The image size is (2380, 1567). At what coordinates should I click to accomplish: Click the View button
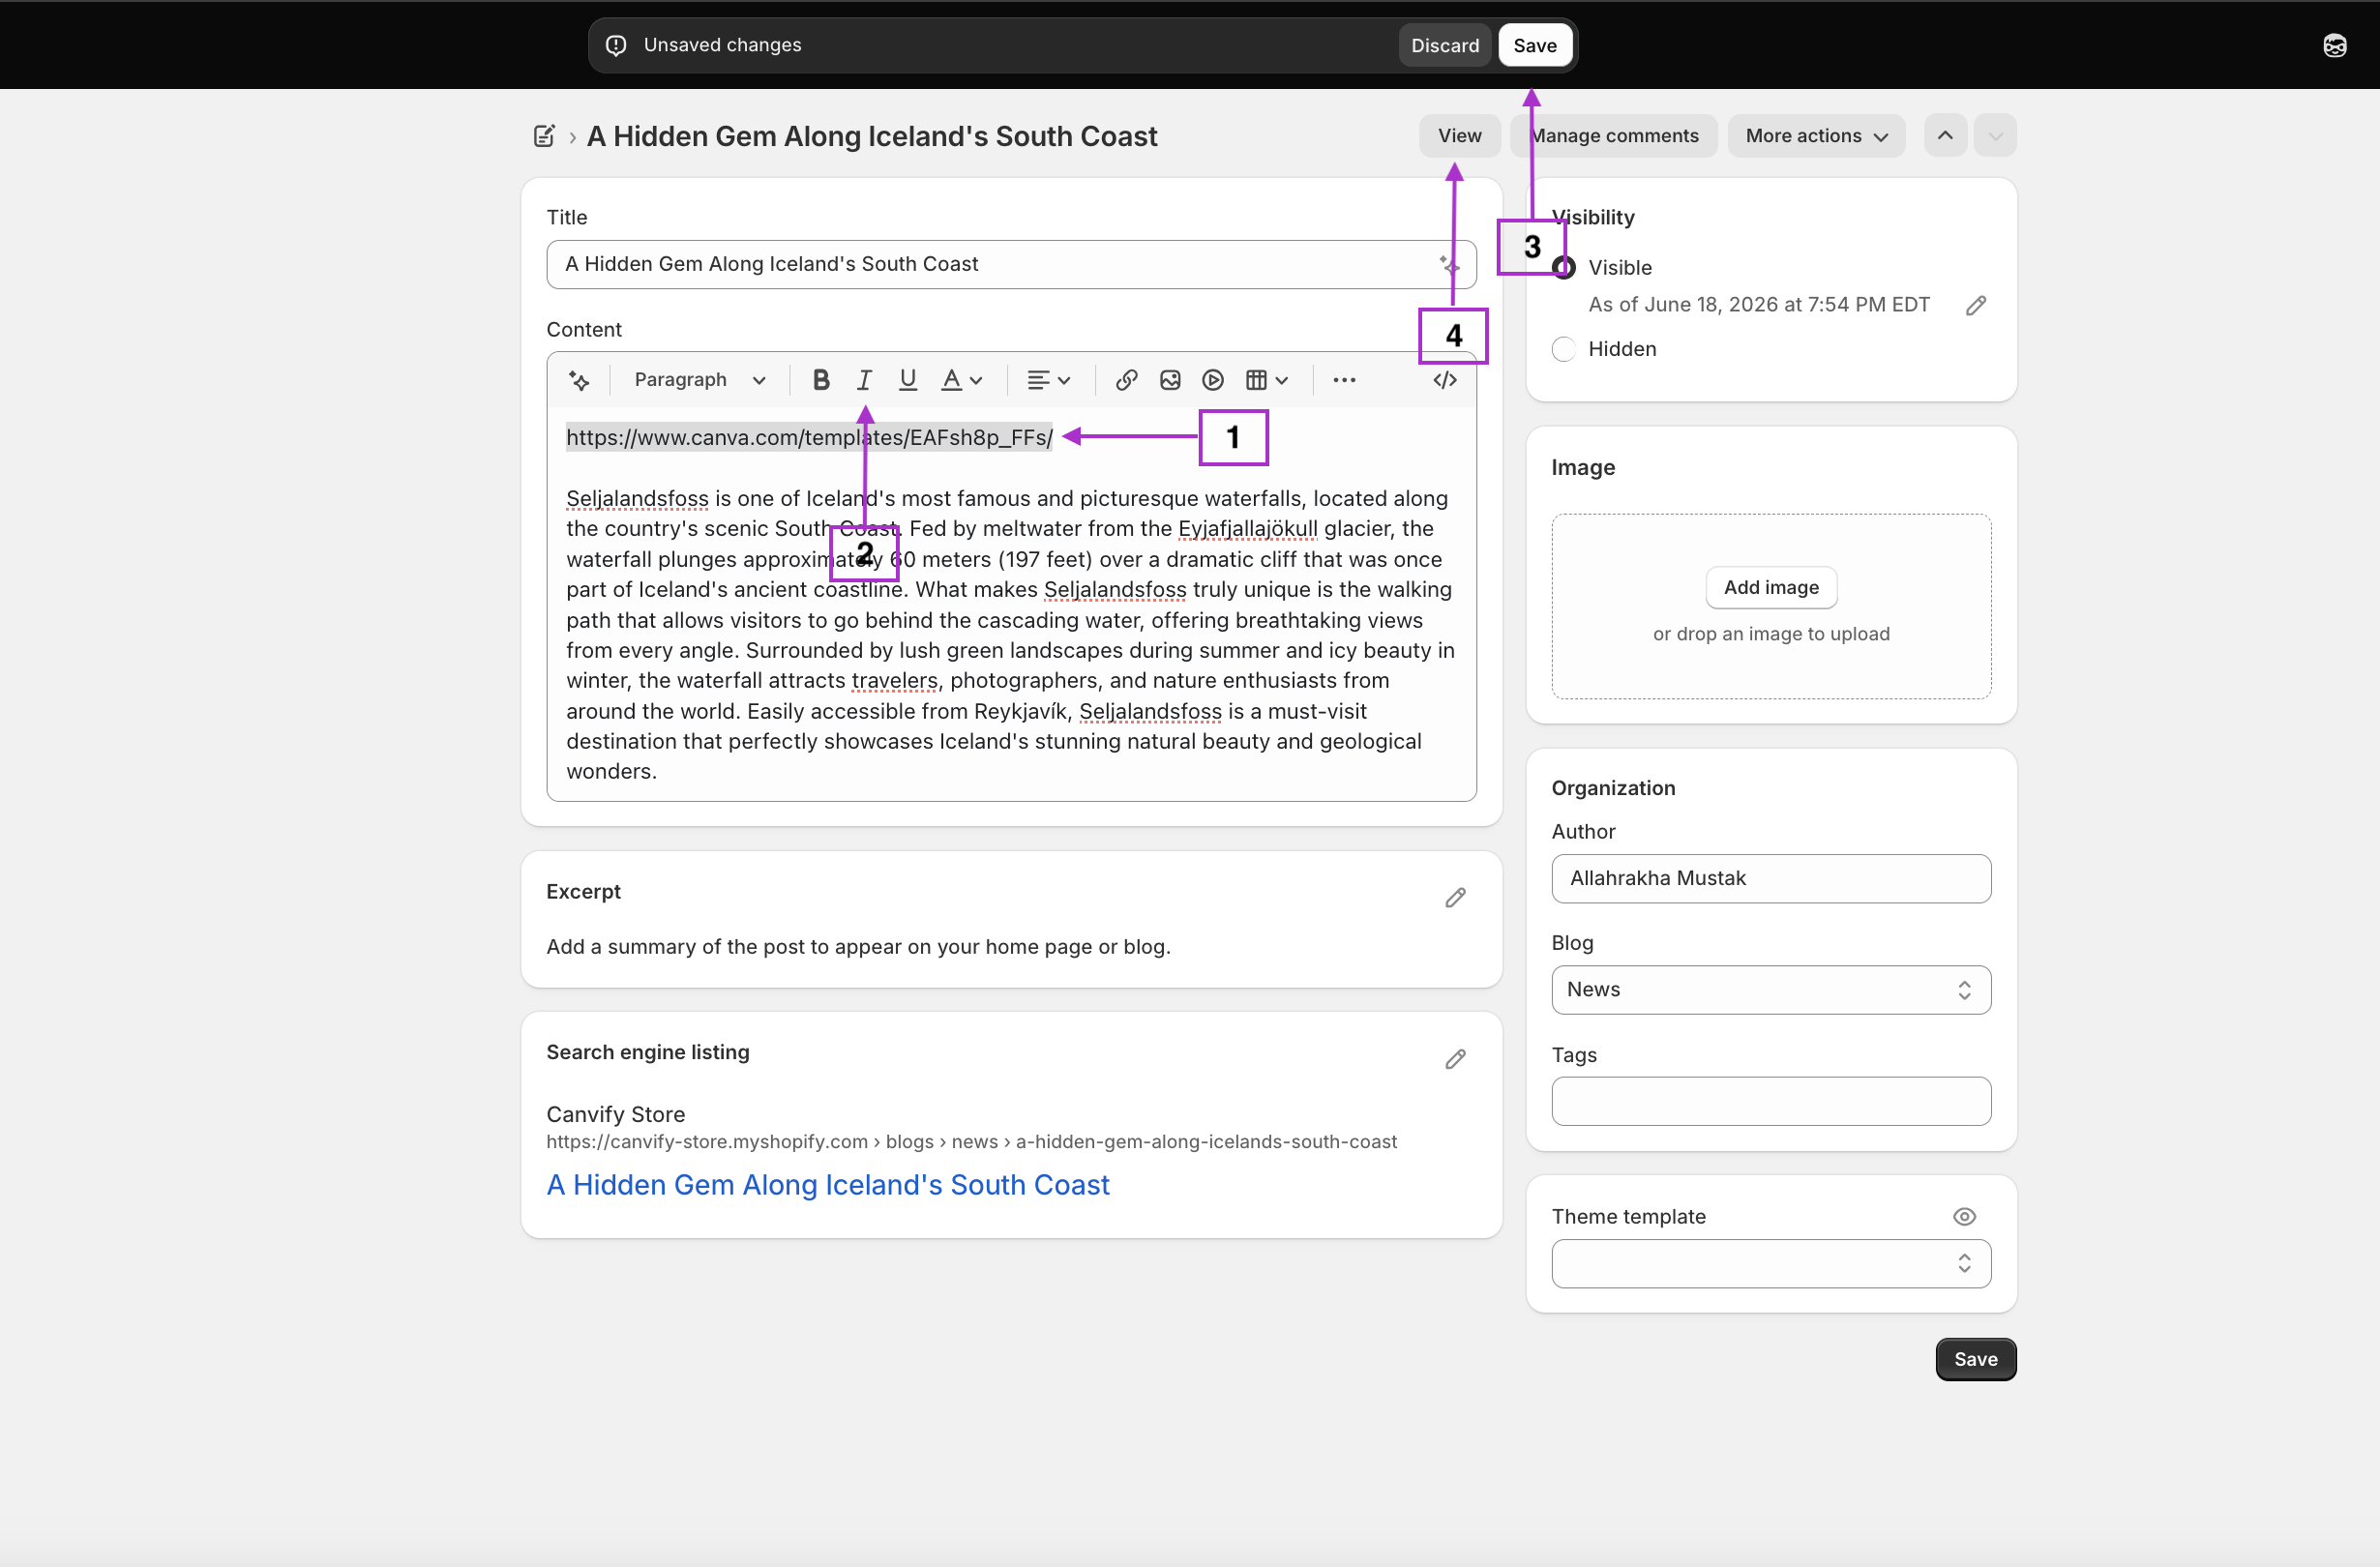click(x=1459, y=136)
